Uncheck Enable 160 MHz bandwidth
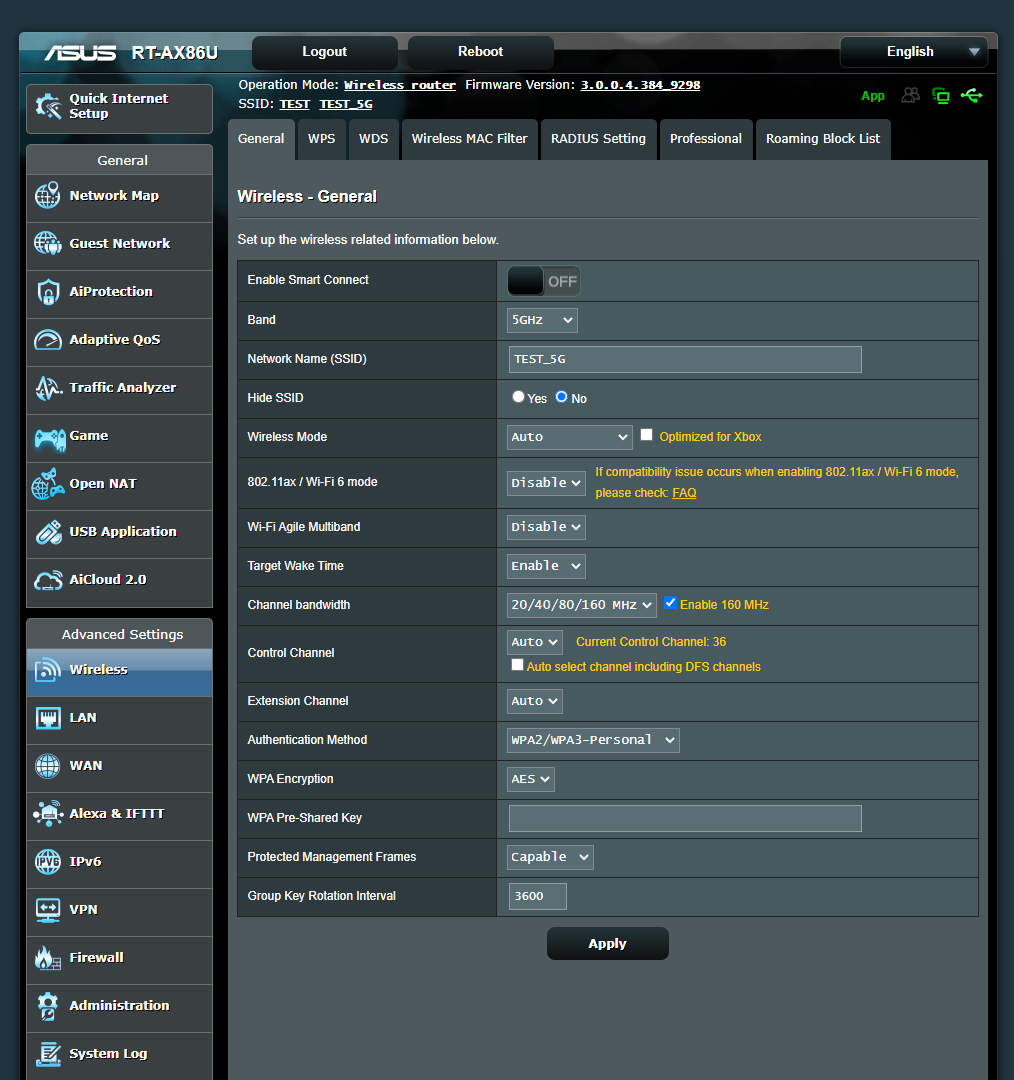The height and width of the screenshot is (1080, 1014). [670, 604]
